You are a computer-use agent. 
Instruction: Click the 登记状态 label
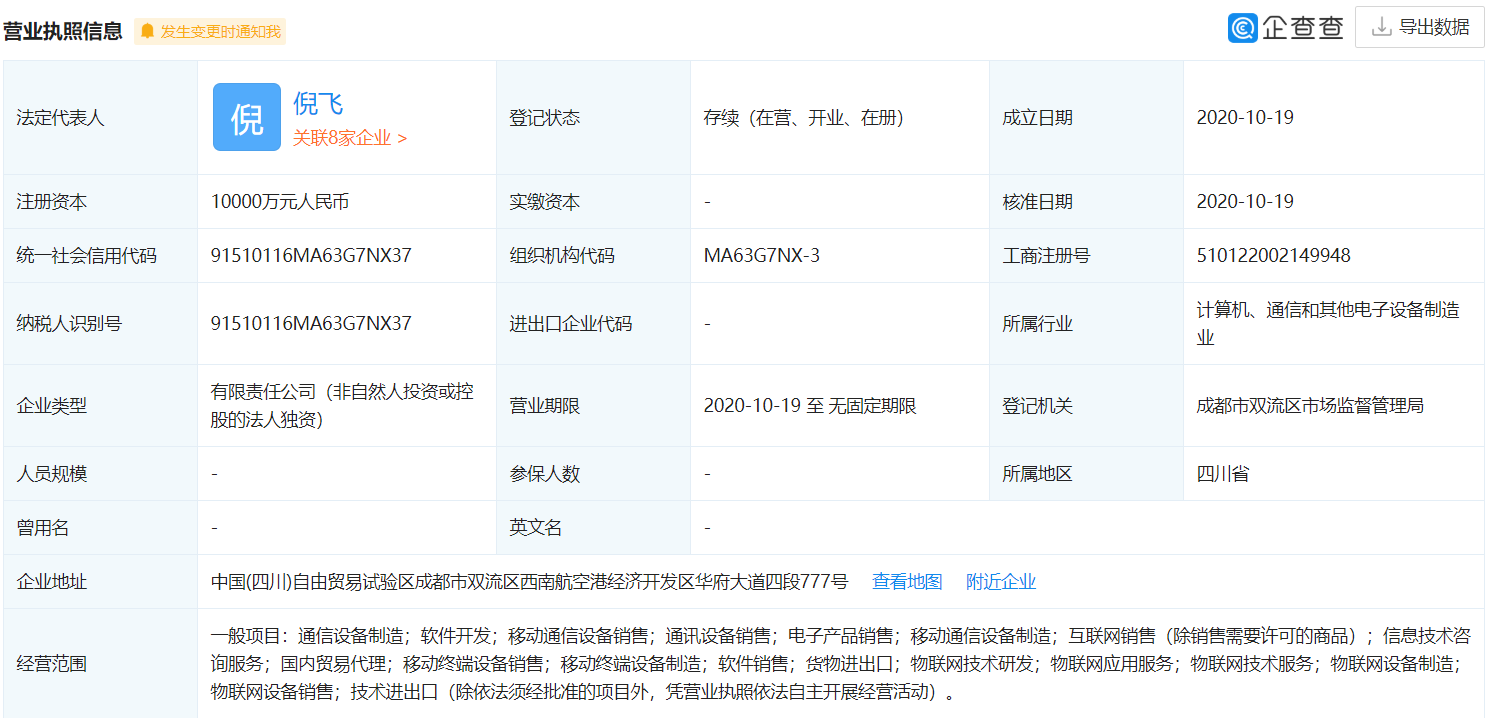[545, 118]
